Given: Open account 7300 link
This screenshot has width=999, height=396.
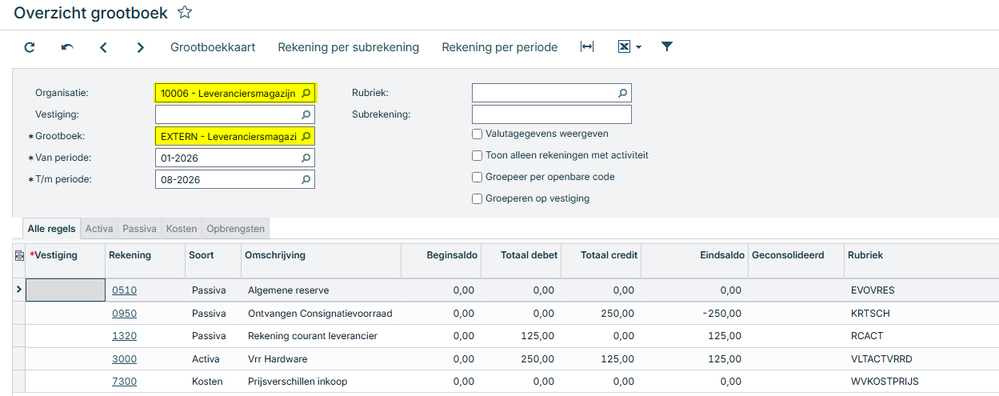Looking at the screenshot, I should [x=124, y=382].
